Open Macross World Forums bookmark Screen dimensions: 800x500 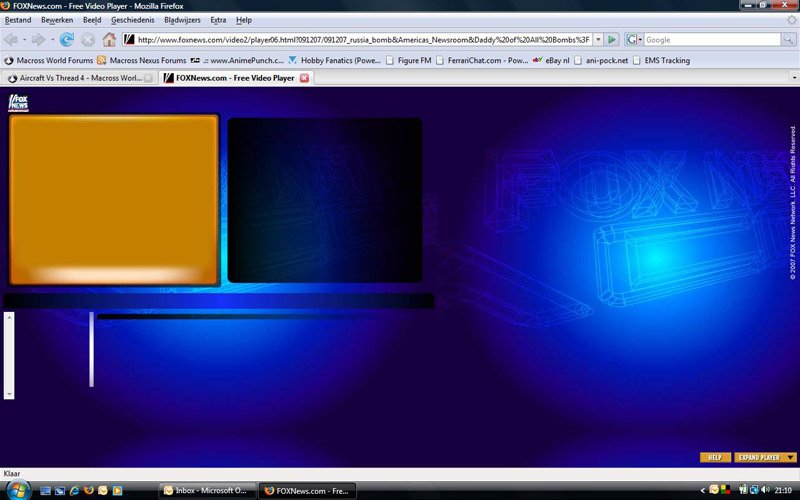click(x=49, y=60)
